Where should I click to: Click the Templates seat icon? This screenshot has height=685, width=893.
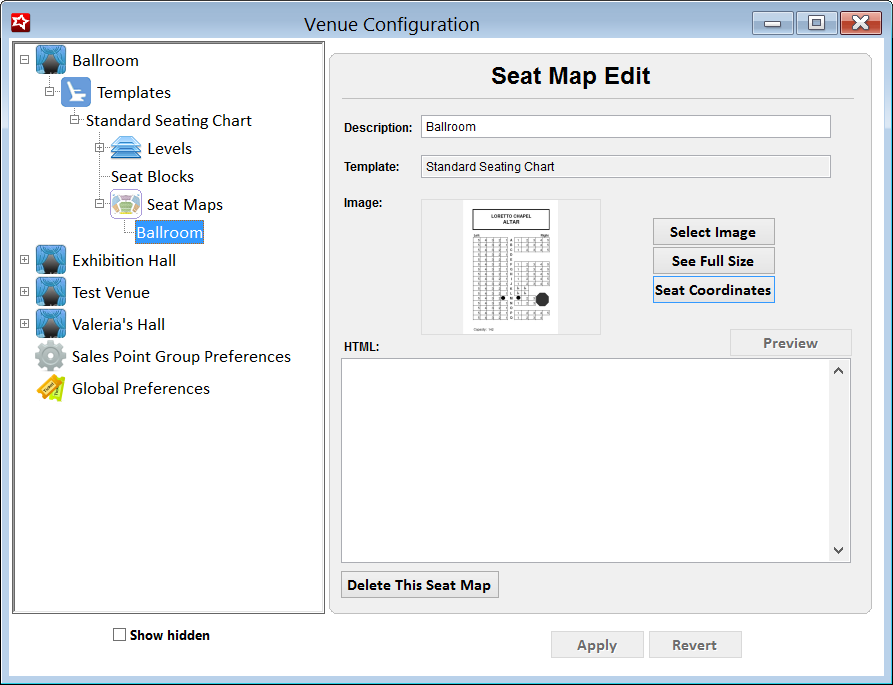click(x=76, y=92)
